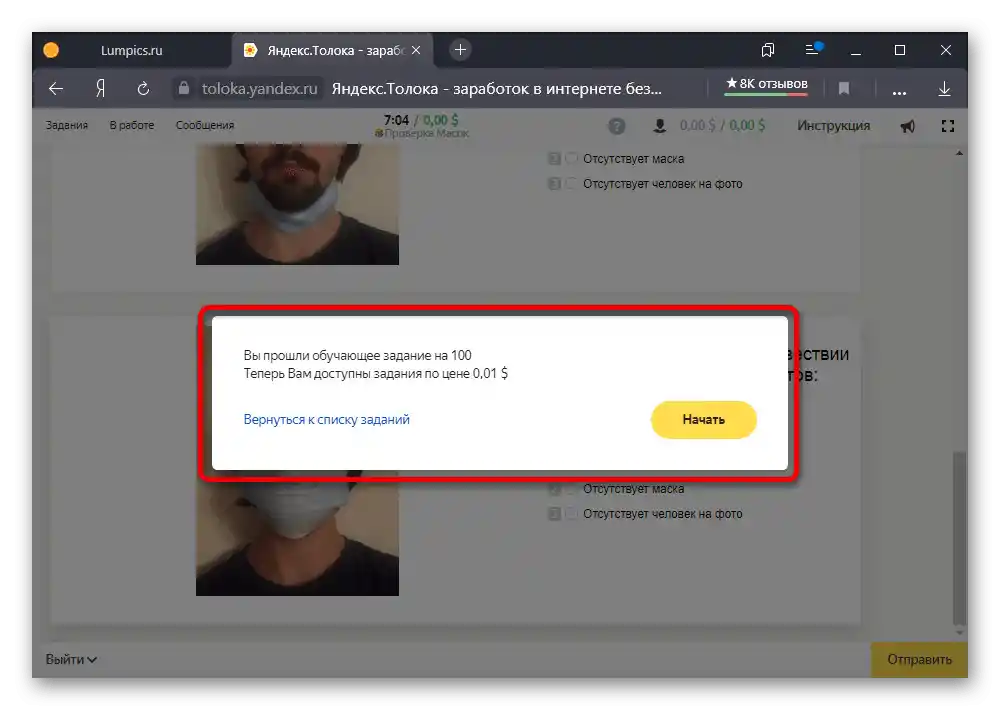This screenshot has width=1000, height=710.
Task: Click the Yandex Я home icon
Action: pos(100,89)
